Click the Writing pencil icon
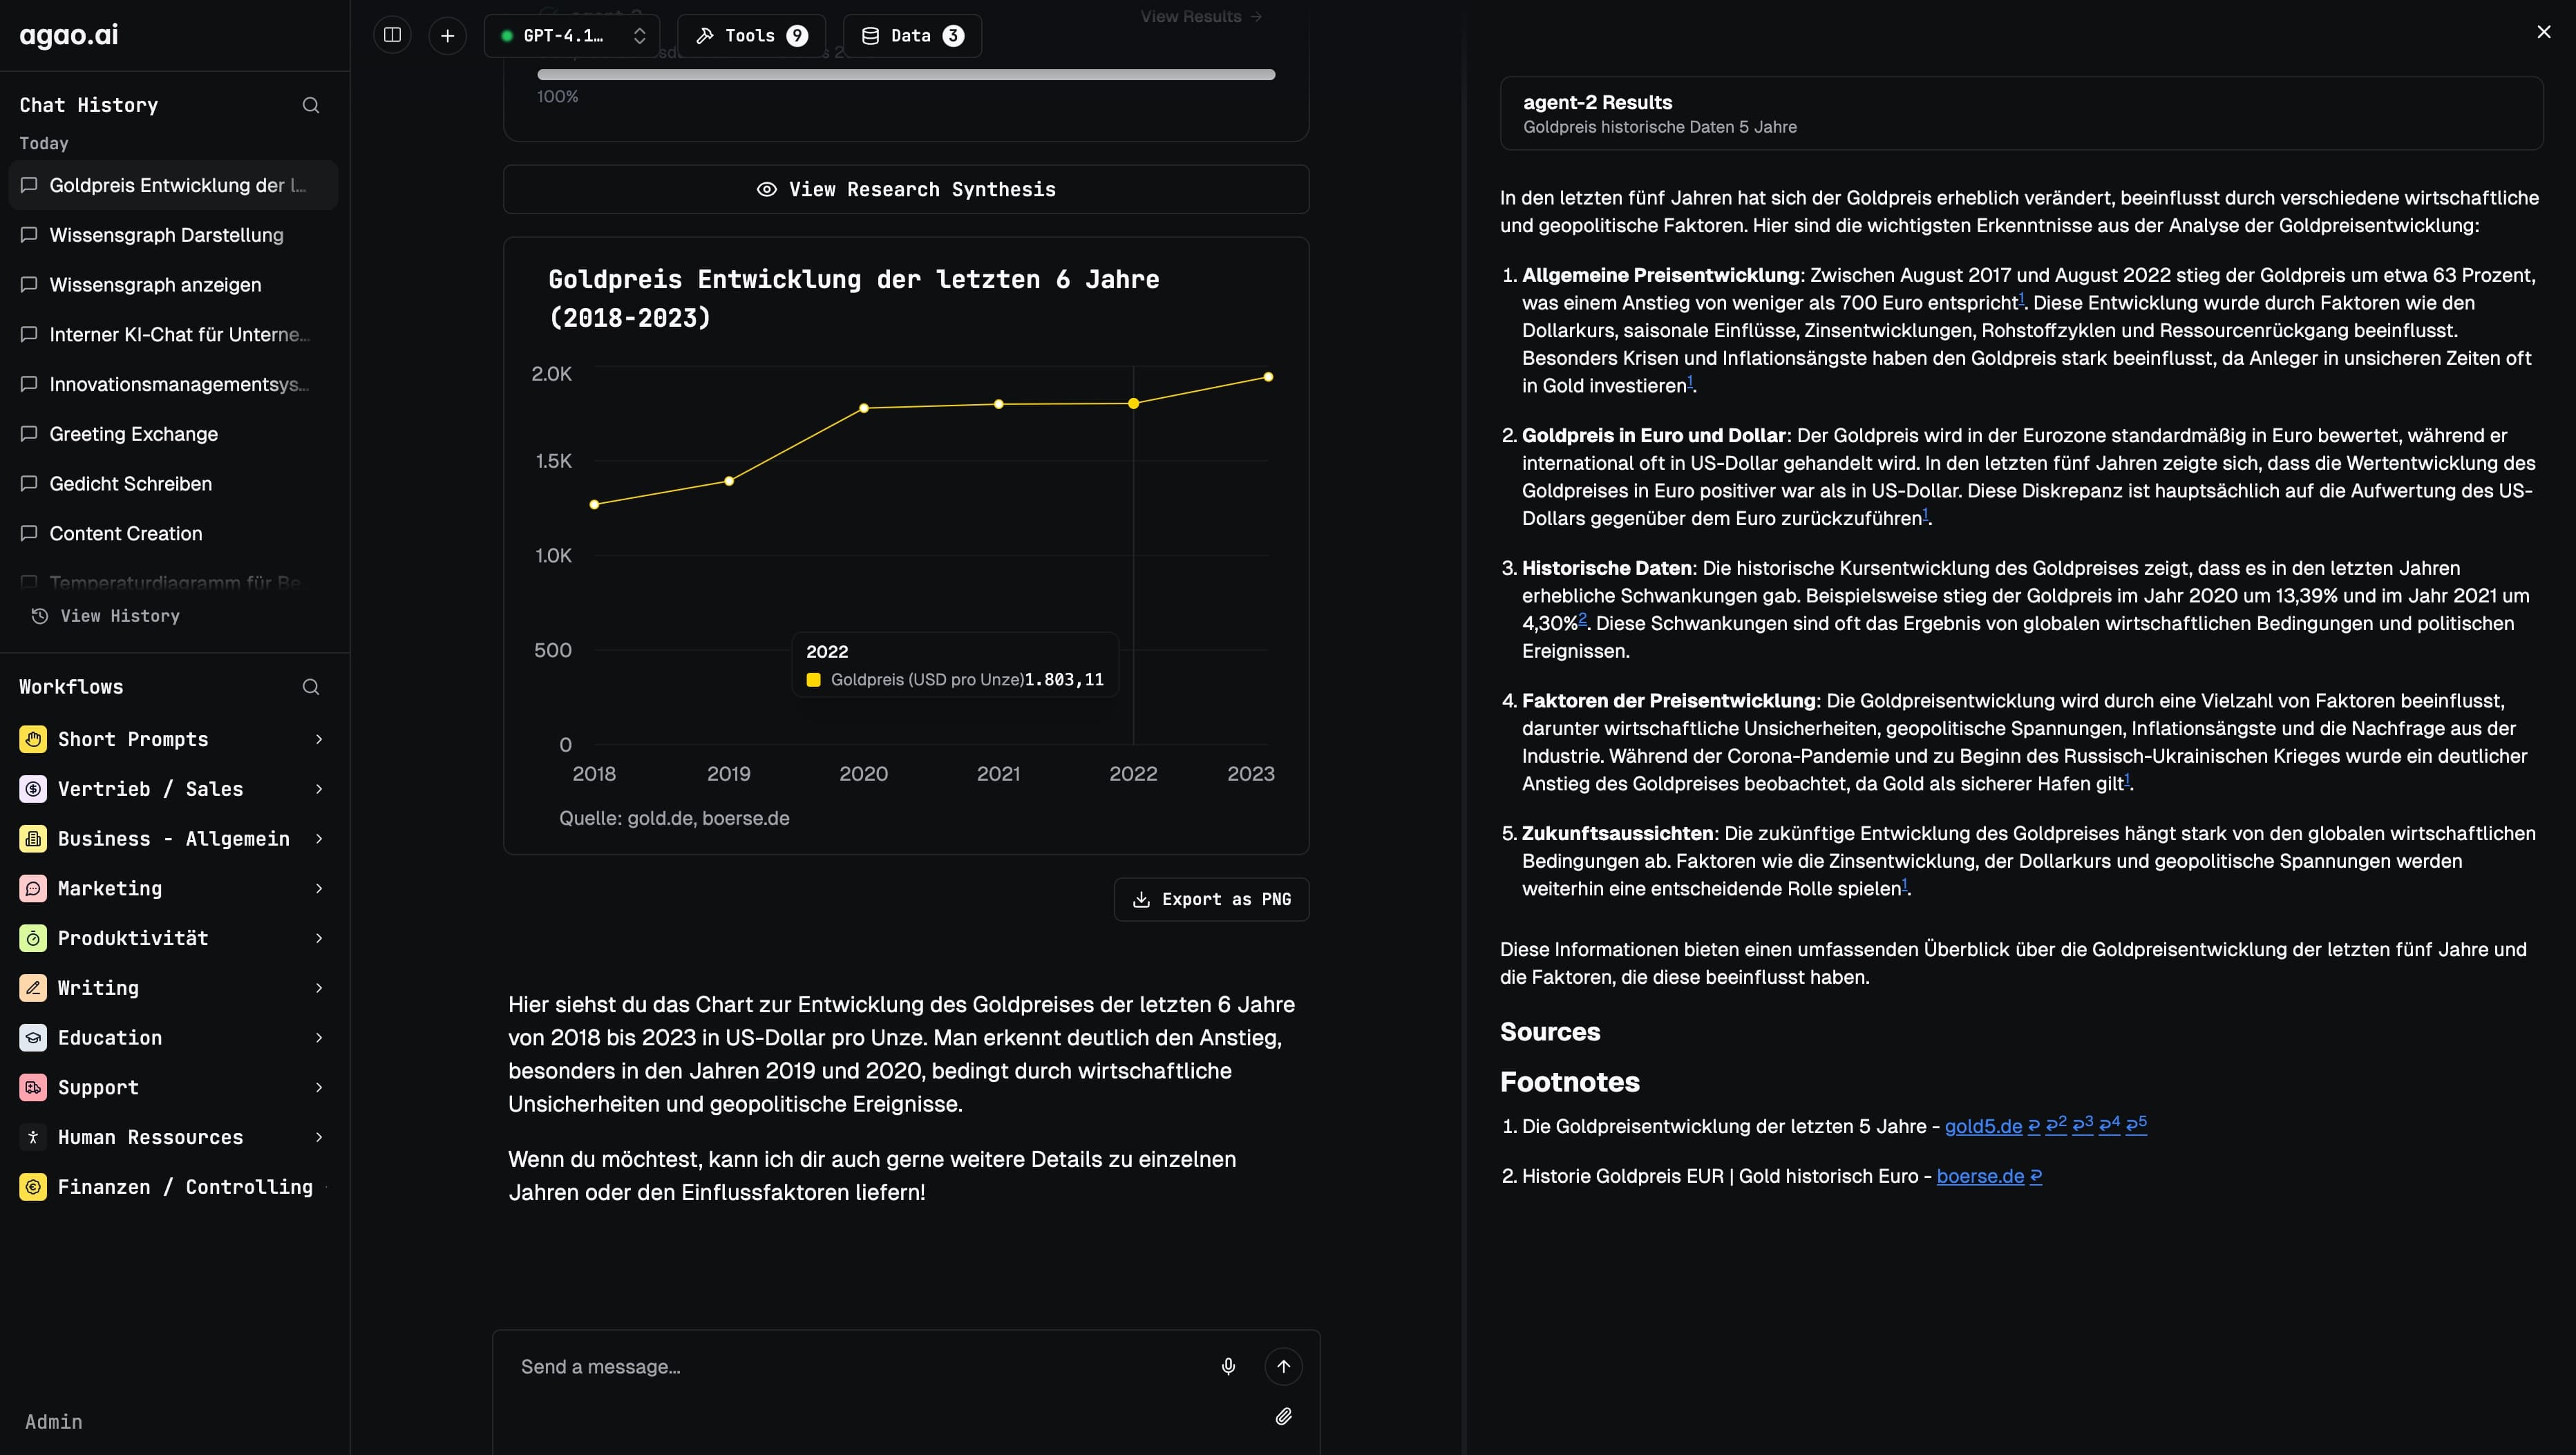 33,988
